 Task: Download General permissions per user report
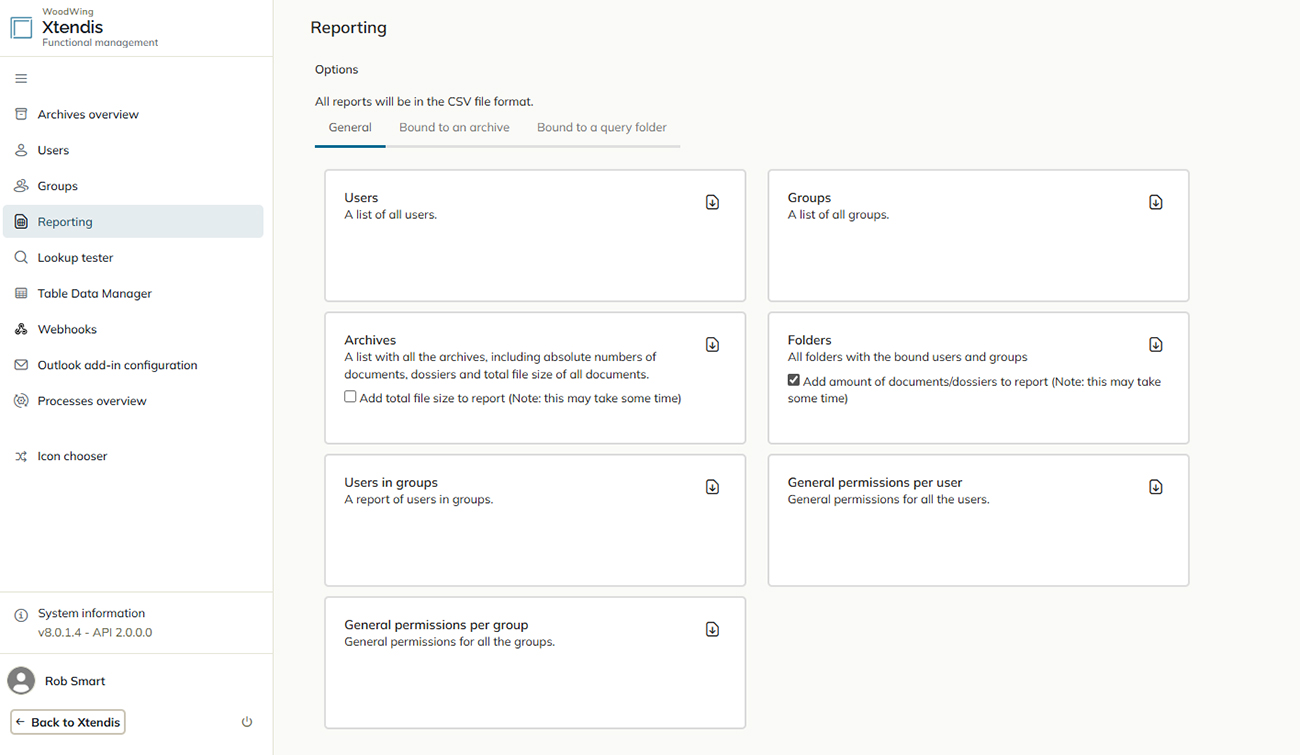pyautogui.click(x=1155, y=487)
